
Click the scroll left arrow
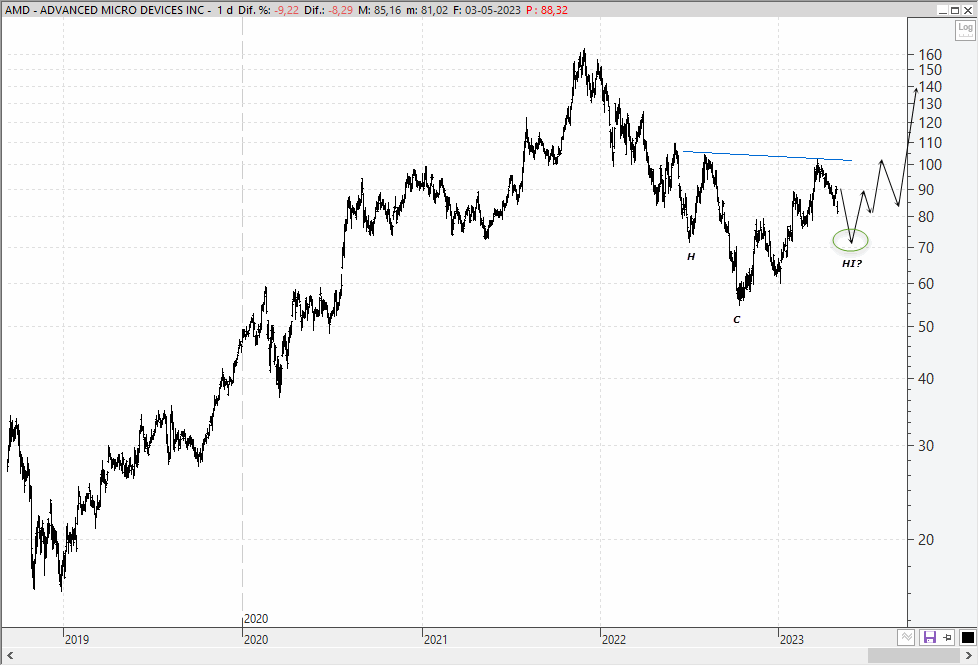[9, 655]
